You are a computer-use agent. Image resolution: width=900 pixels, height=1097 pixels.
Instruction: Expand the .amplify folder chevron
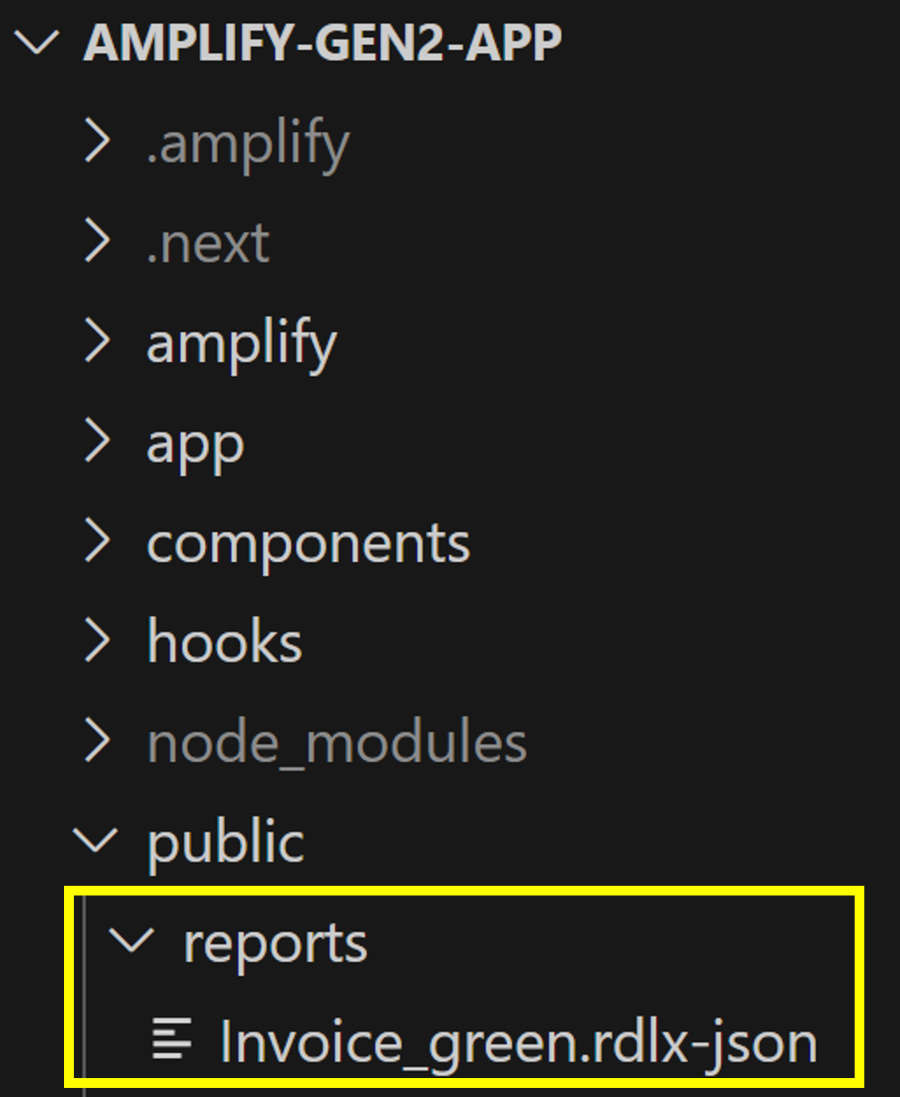(x=97, y=141)
